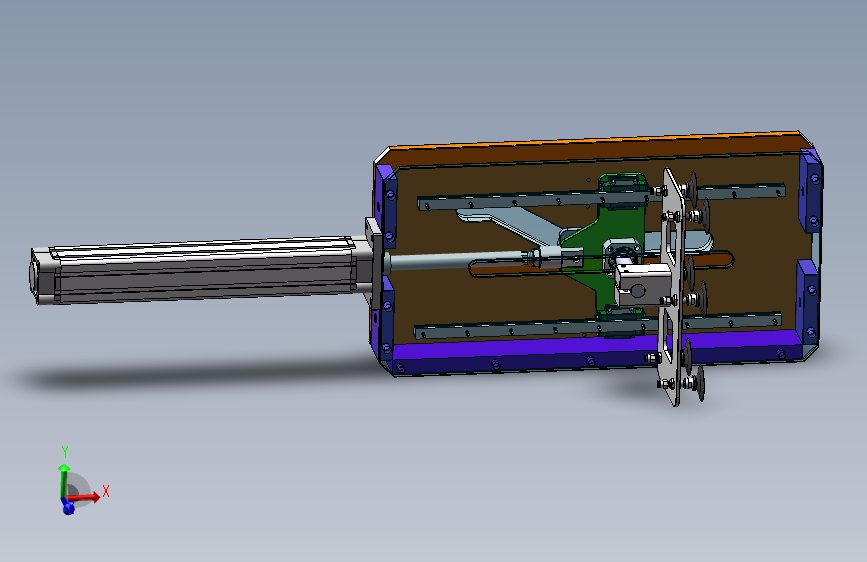Pick the purple bottom side panel
Screen dimensions: 867x562
point(597,354)
